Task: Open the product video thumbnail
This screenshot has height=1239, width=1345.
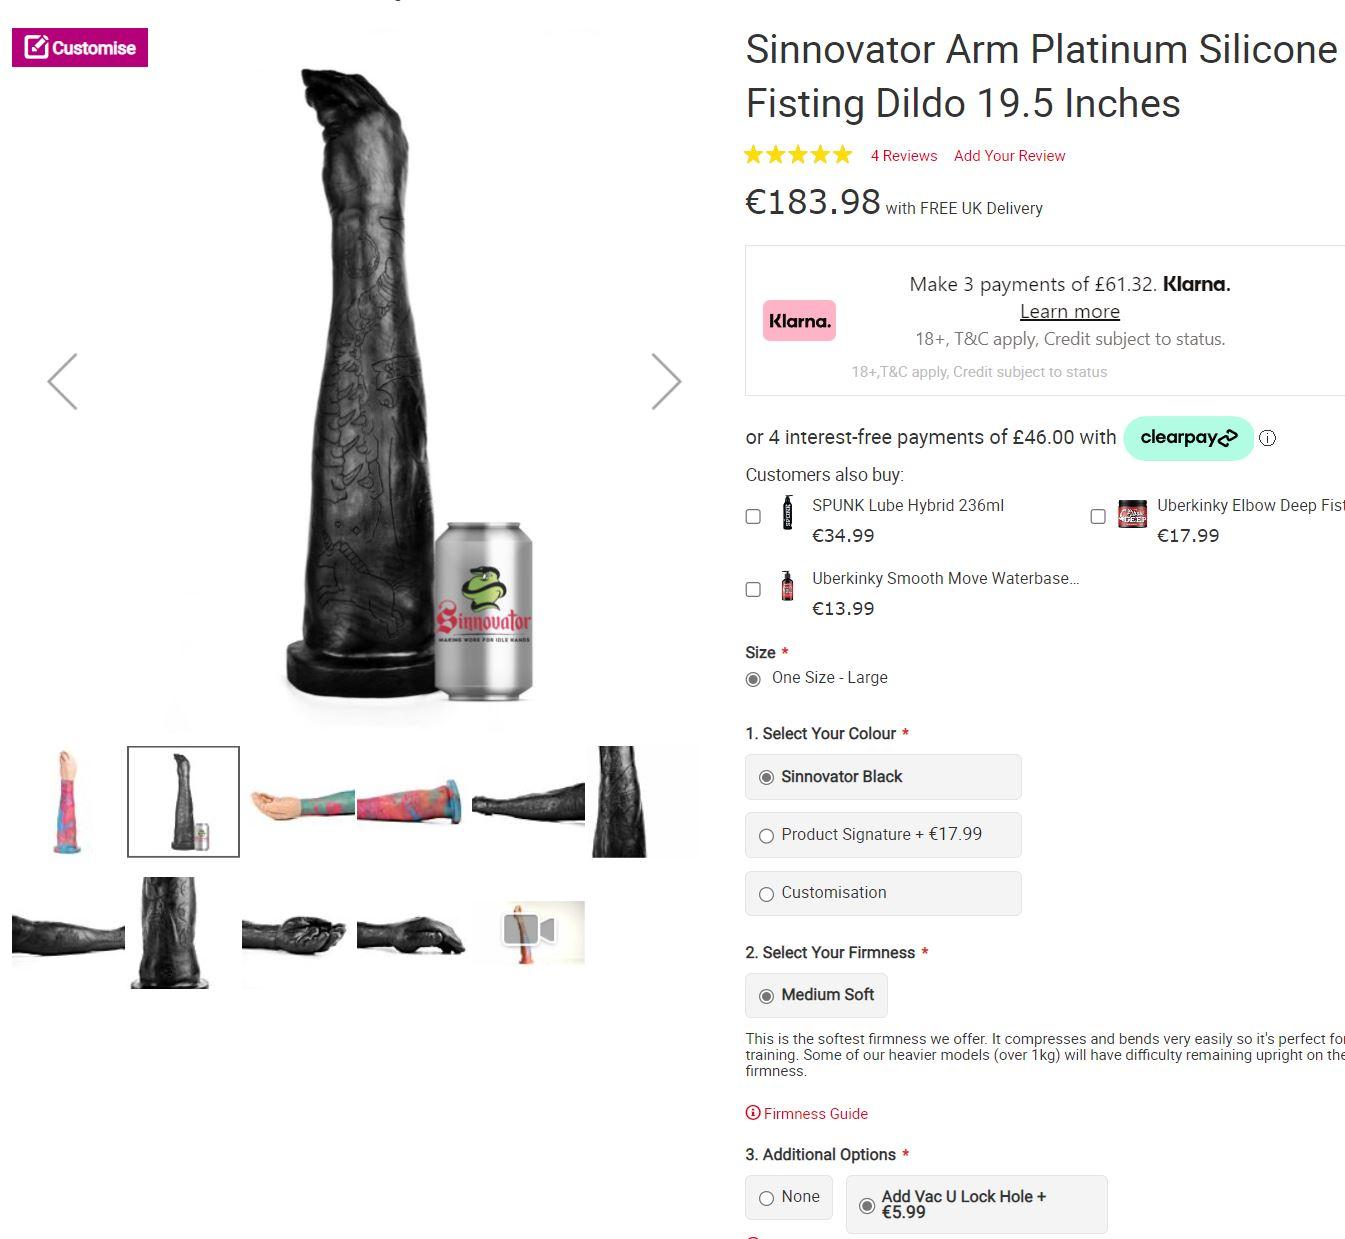Action: click(x=529, y=931)
